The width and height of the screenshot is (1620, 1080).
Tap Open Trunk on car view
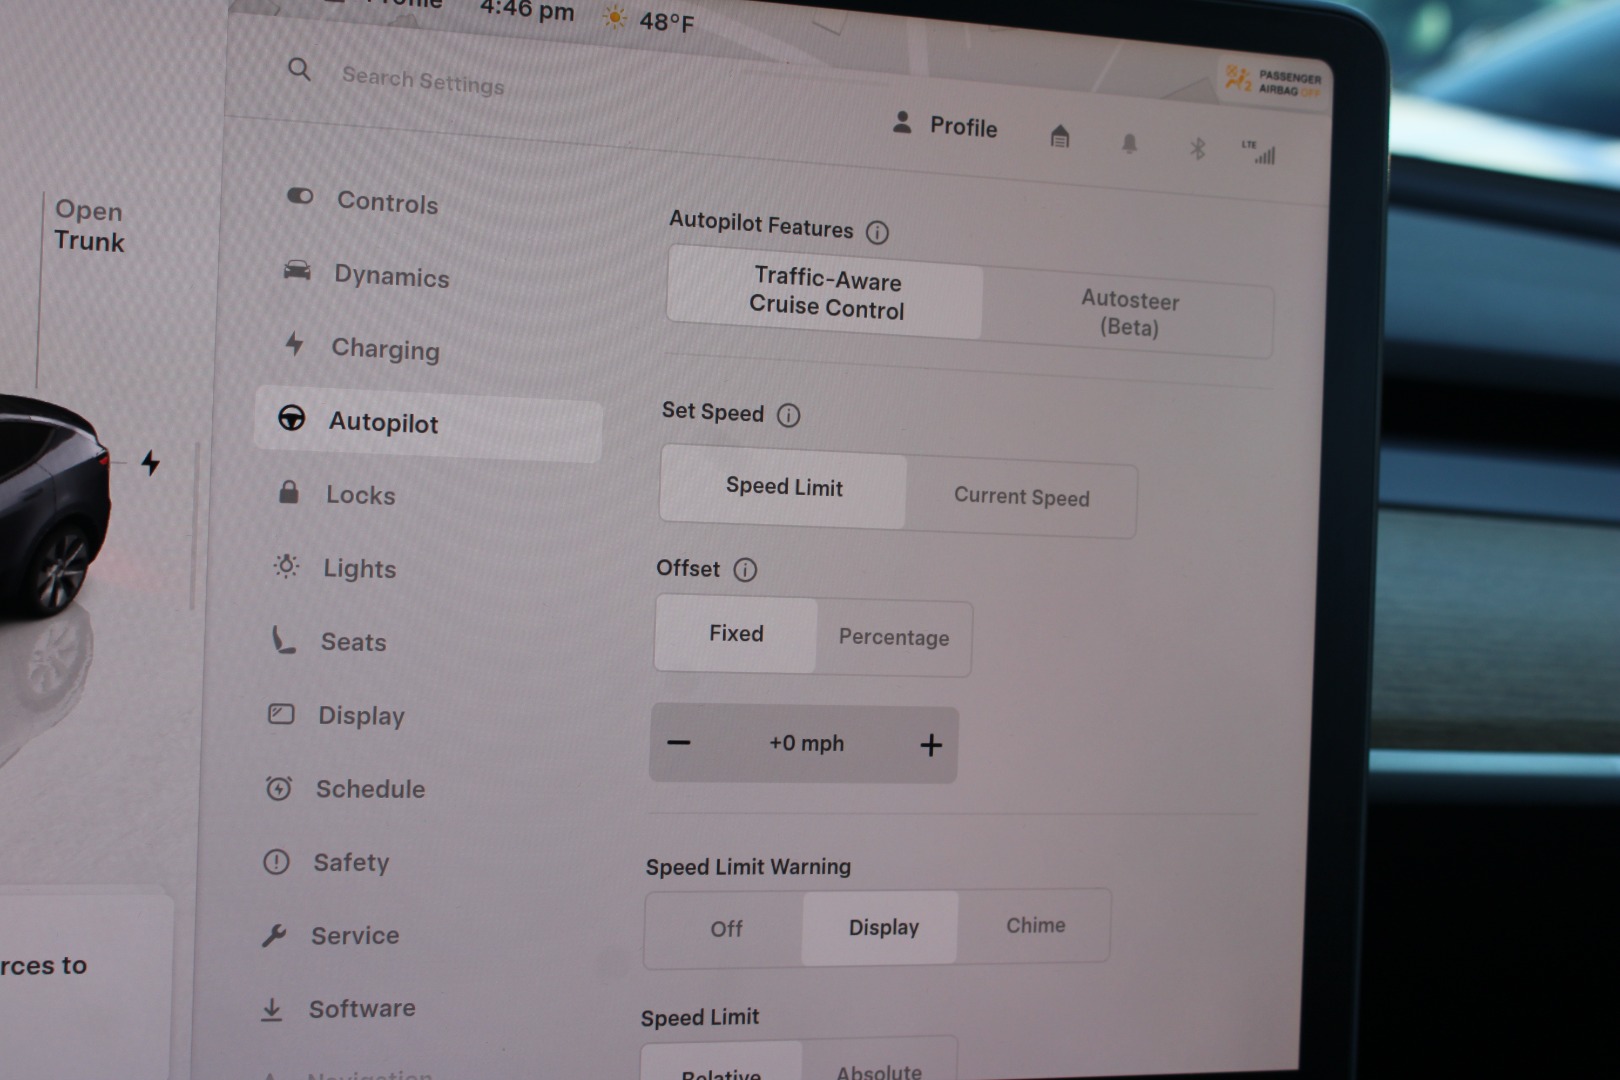[89, 226]
